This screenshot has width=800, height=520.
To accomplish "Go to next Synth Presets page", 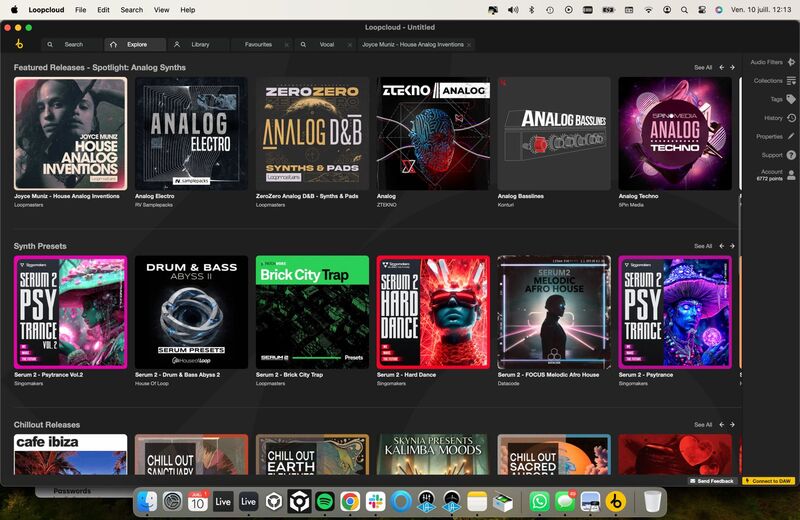I will pyautogui.click(x=732, y=246).
